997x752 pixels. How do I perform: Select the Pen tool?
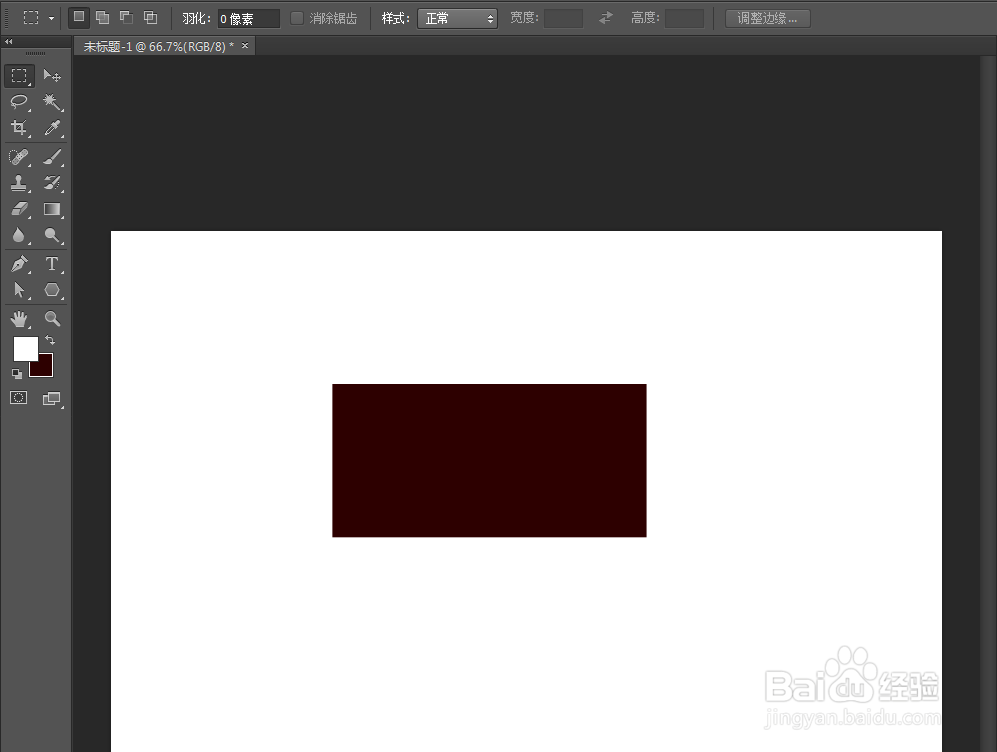click(19, 264)
